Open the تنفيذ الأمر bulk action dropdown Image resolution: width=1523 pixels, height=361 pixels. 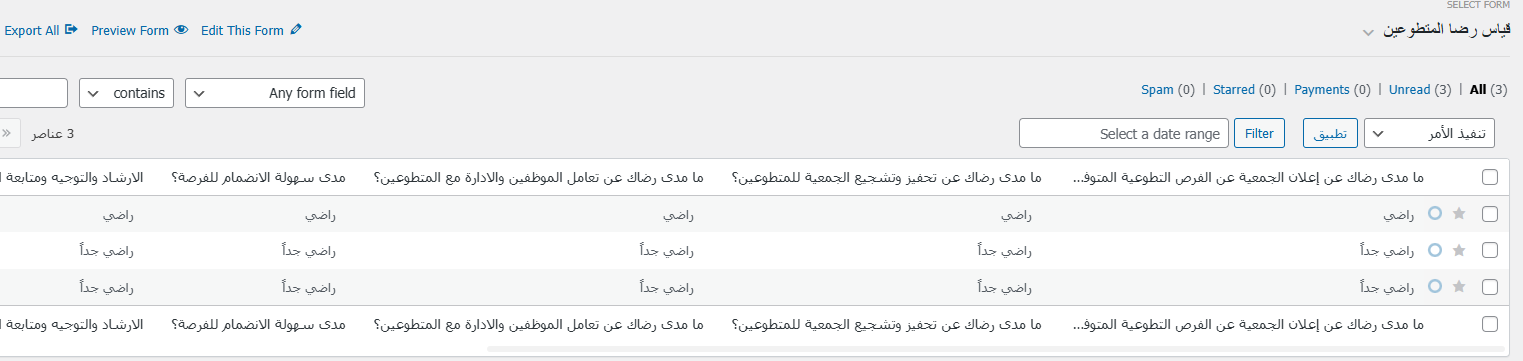pos(1436,133)
